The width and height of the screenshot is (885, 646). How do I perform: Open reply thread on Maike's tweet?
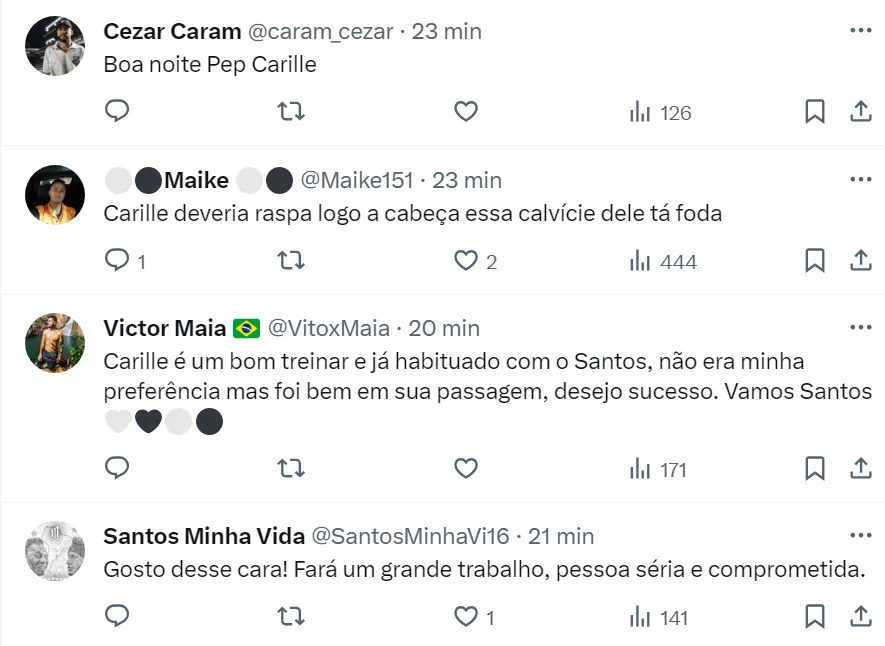(x=117, y=261)
